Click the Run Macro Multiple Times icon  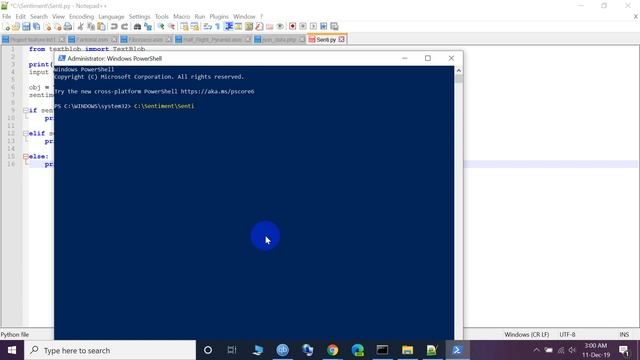[324, 27]
